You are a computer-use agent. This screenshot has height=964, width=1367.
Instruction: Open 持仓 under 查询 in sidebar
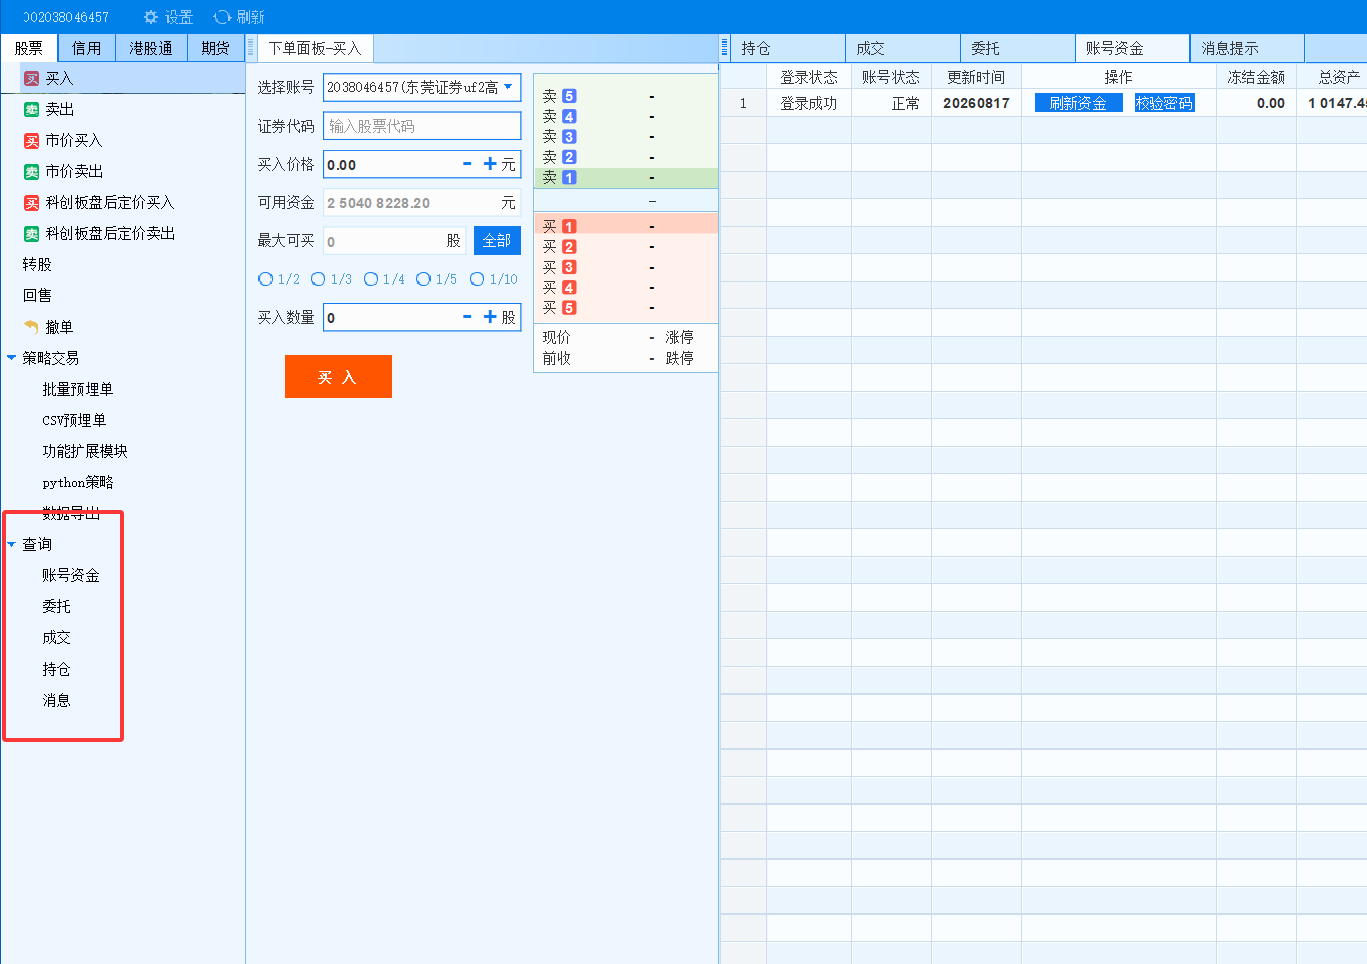pos(56,670)
